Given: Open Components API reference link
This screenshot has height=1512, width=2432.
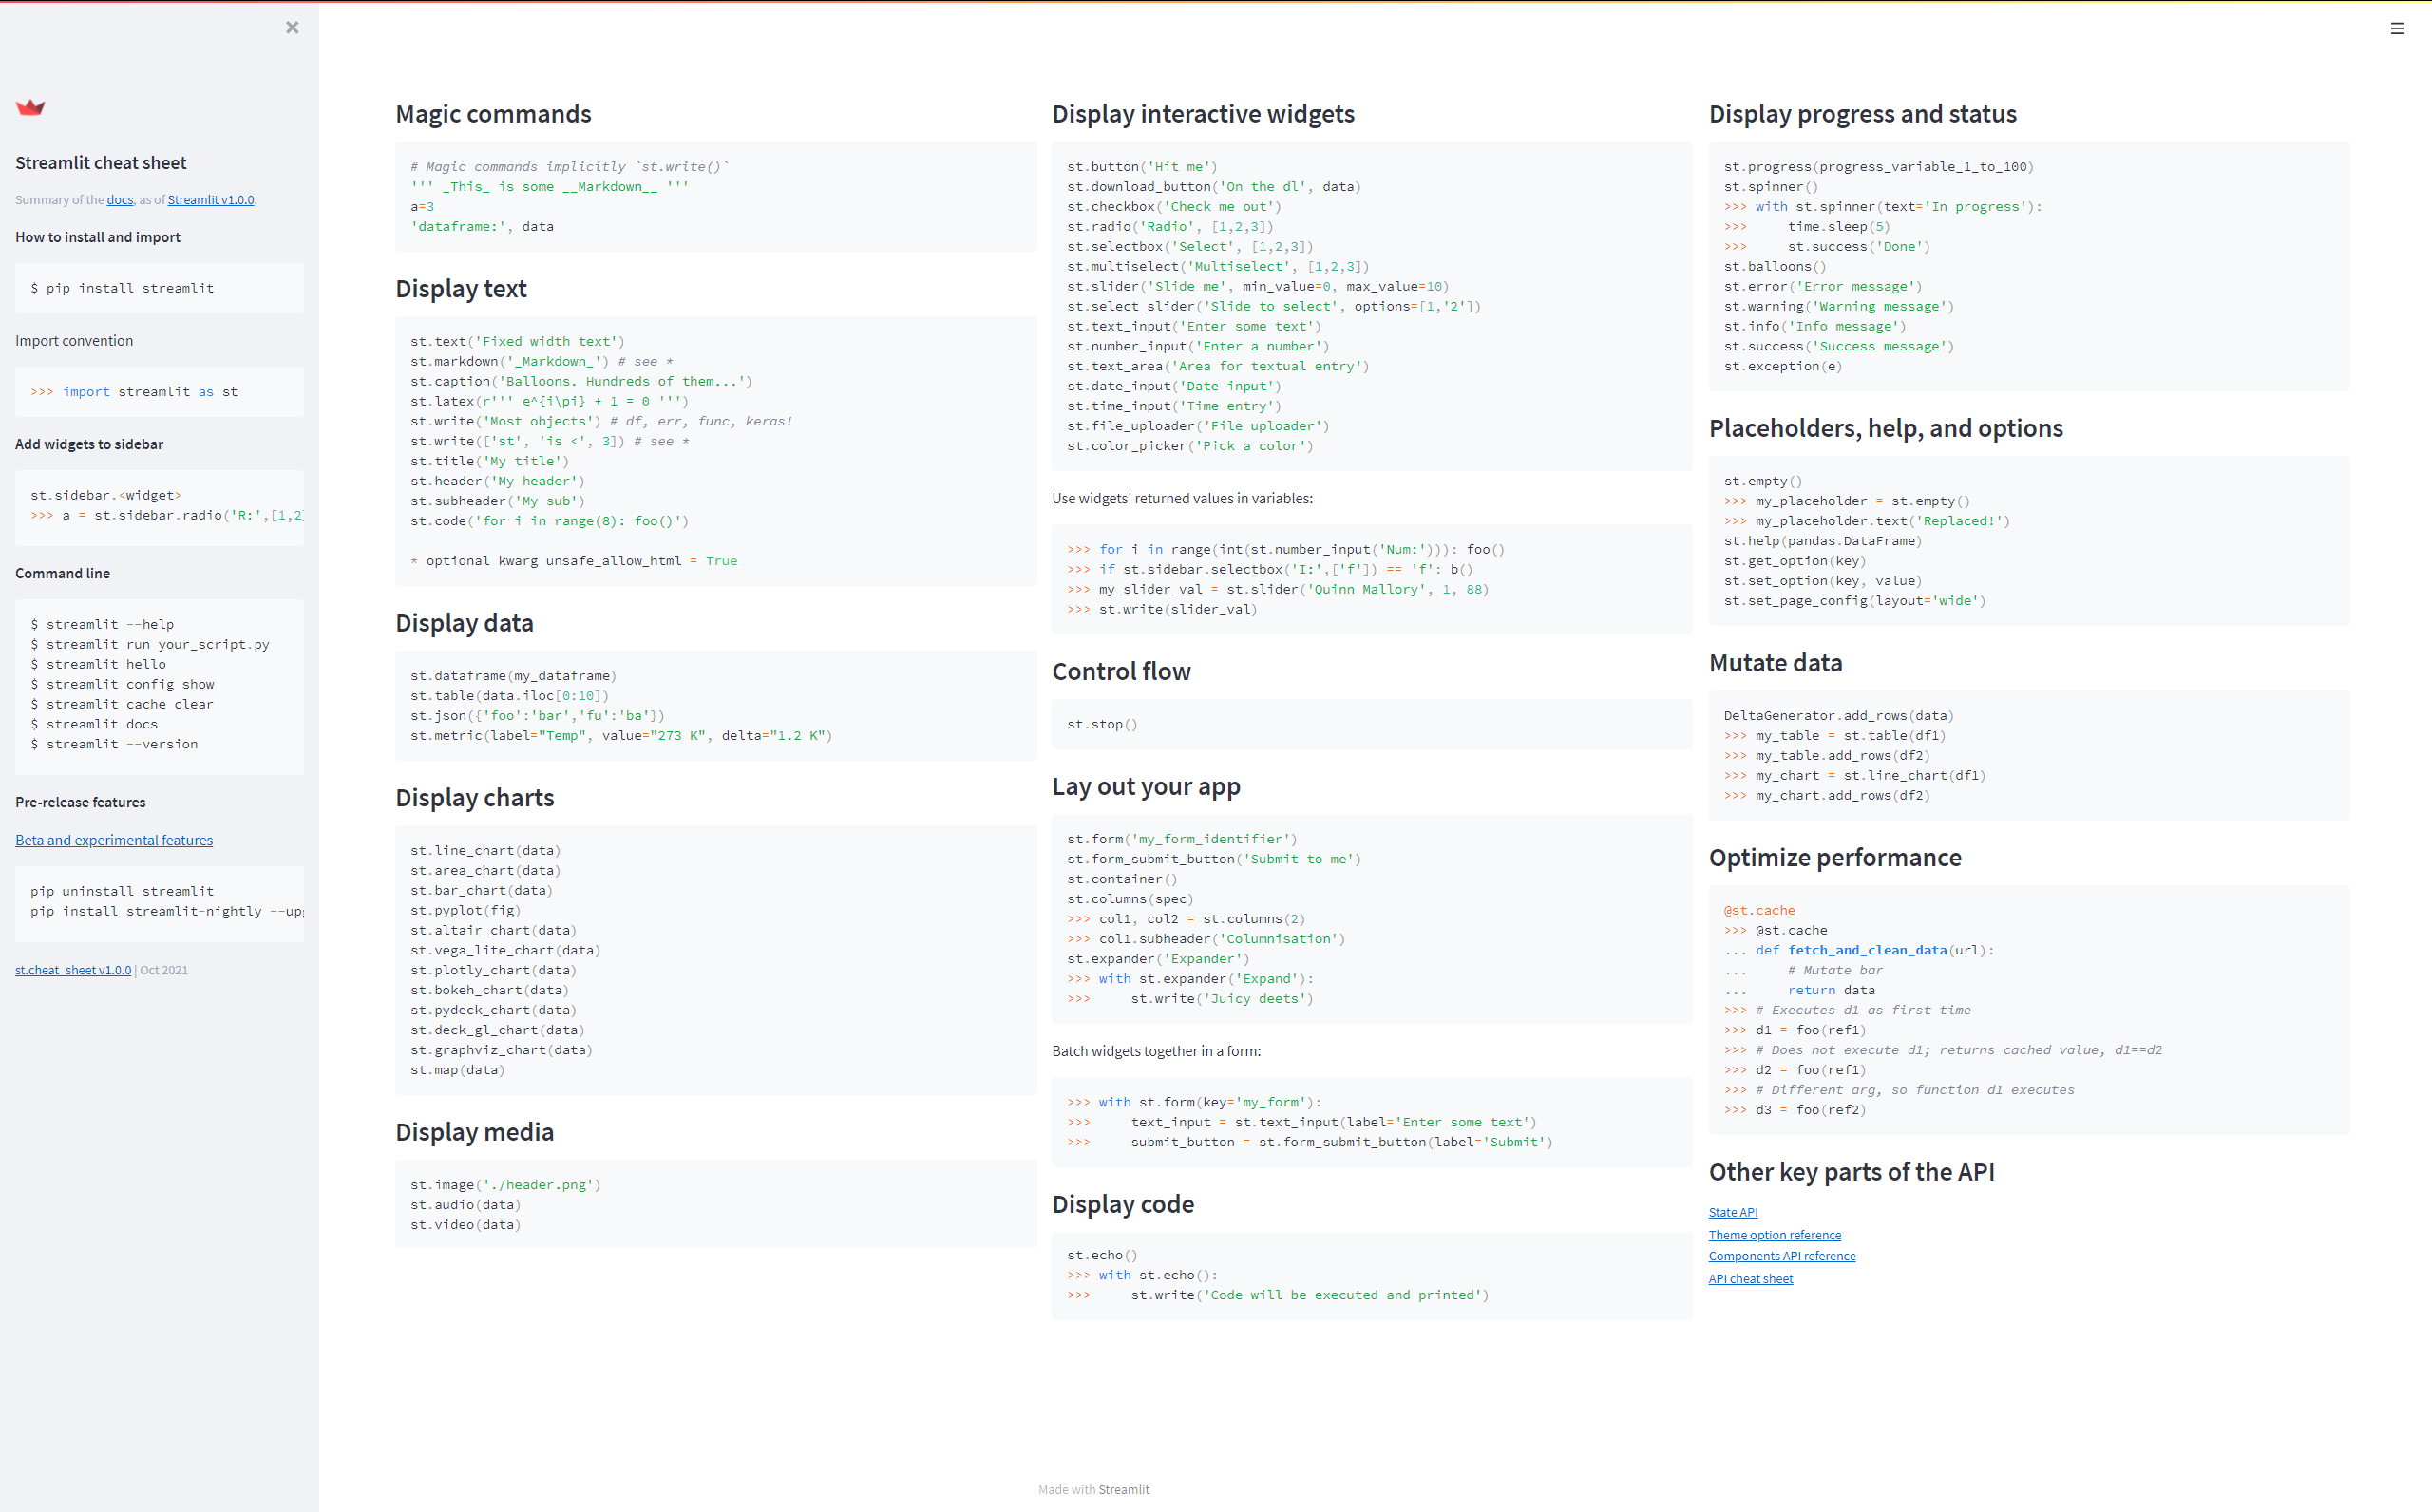Looking at the screenshot, I should (1781, 1256).
